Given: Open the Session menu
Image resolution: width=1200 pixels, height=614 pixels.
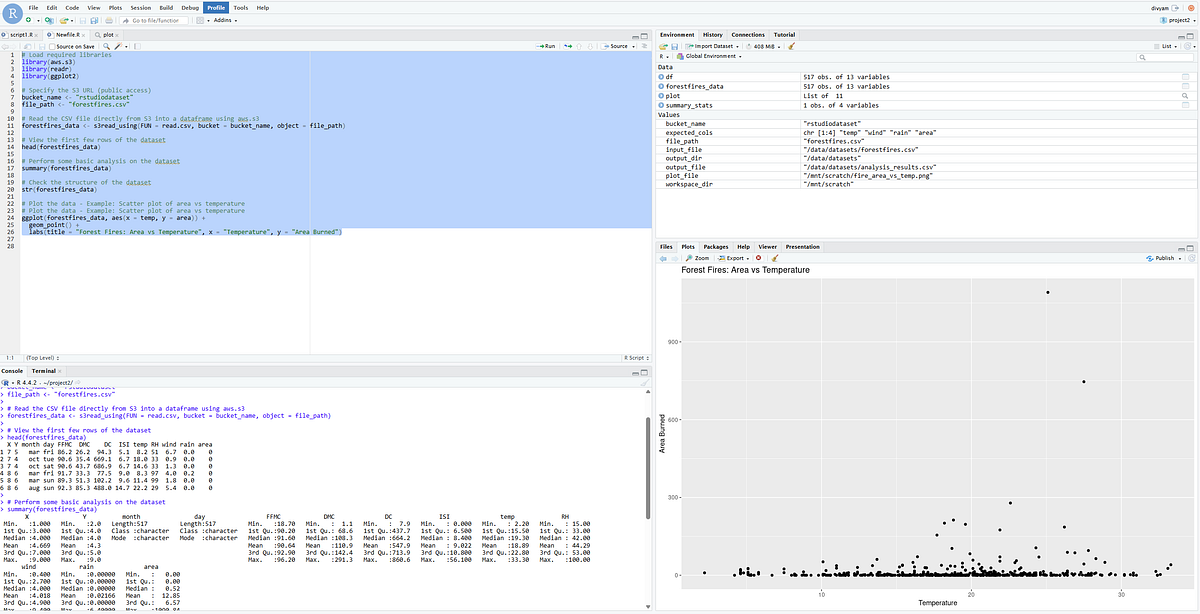Looking at the screenshot, I should [x=140, y=7].
